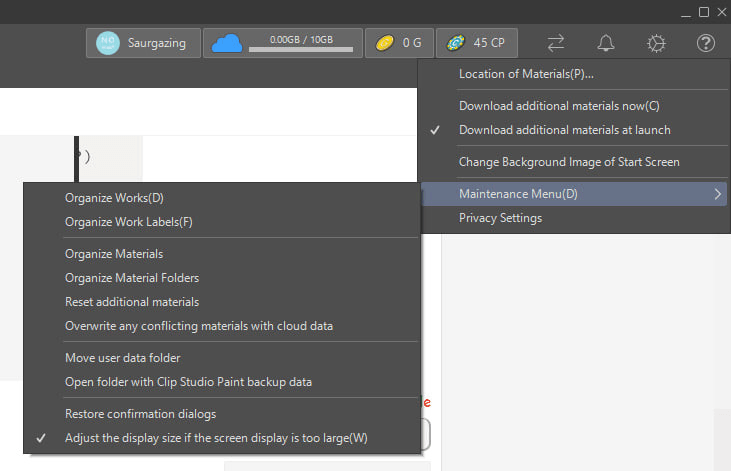
Task: Open the Saurgazing account button
Action: (x=144, y=43)
